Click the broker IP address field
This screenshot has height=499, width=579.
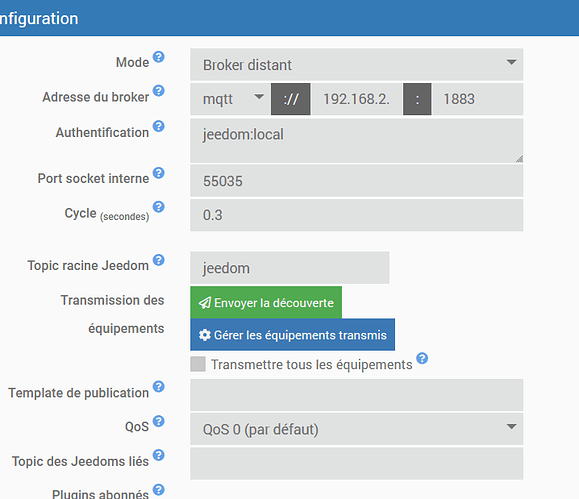357,99
